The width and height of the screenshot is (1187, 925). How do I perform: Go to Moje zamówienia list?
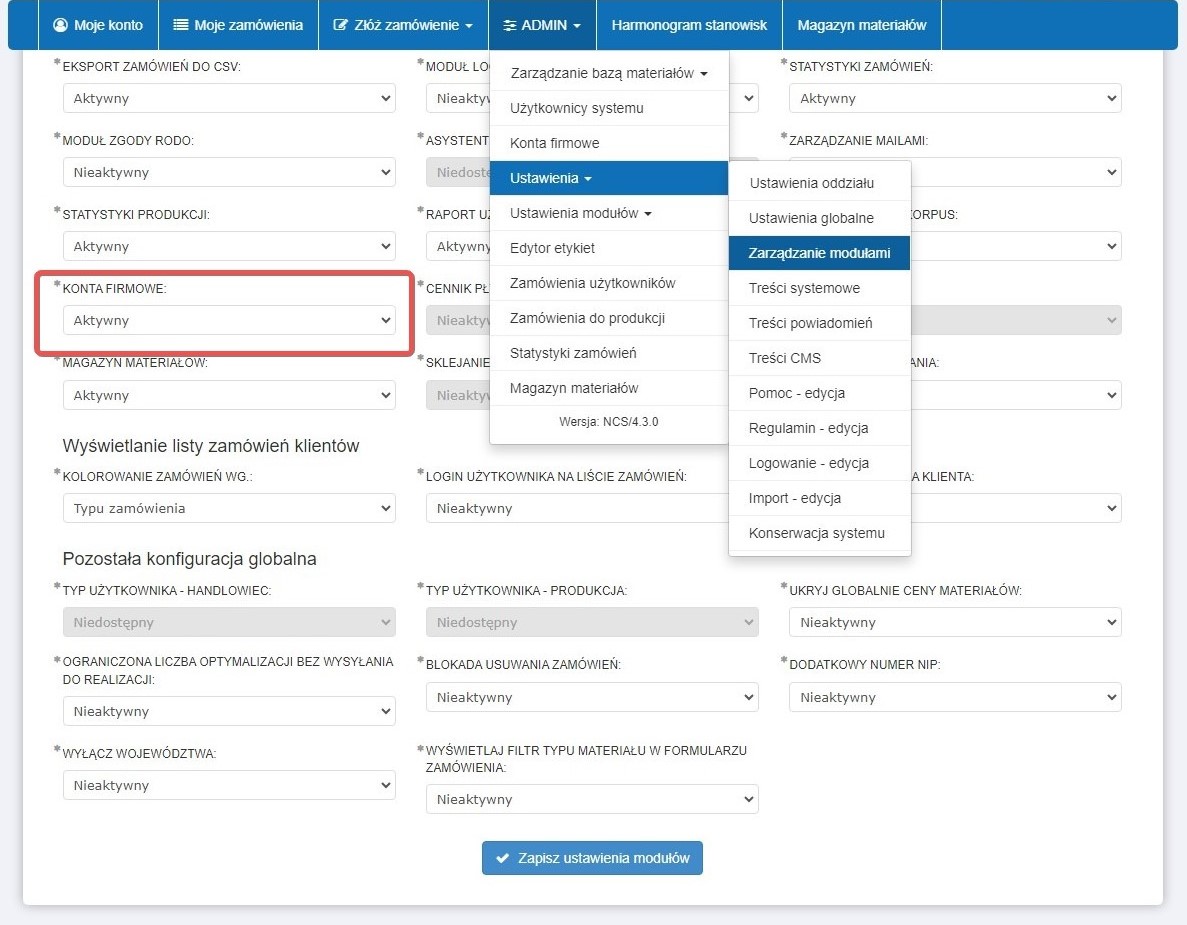point(238,25)
